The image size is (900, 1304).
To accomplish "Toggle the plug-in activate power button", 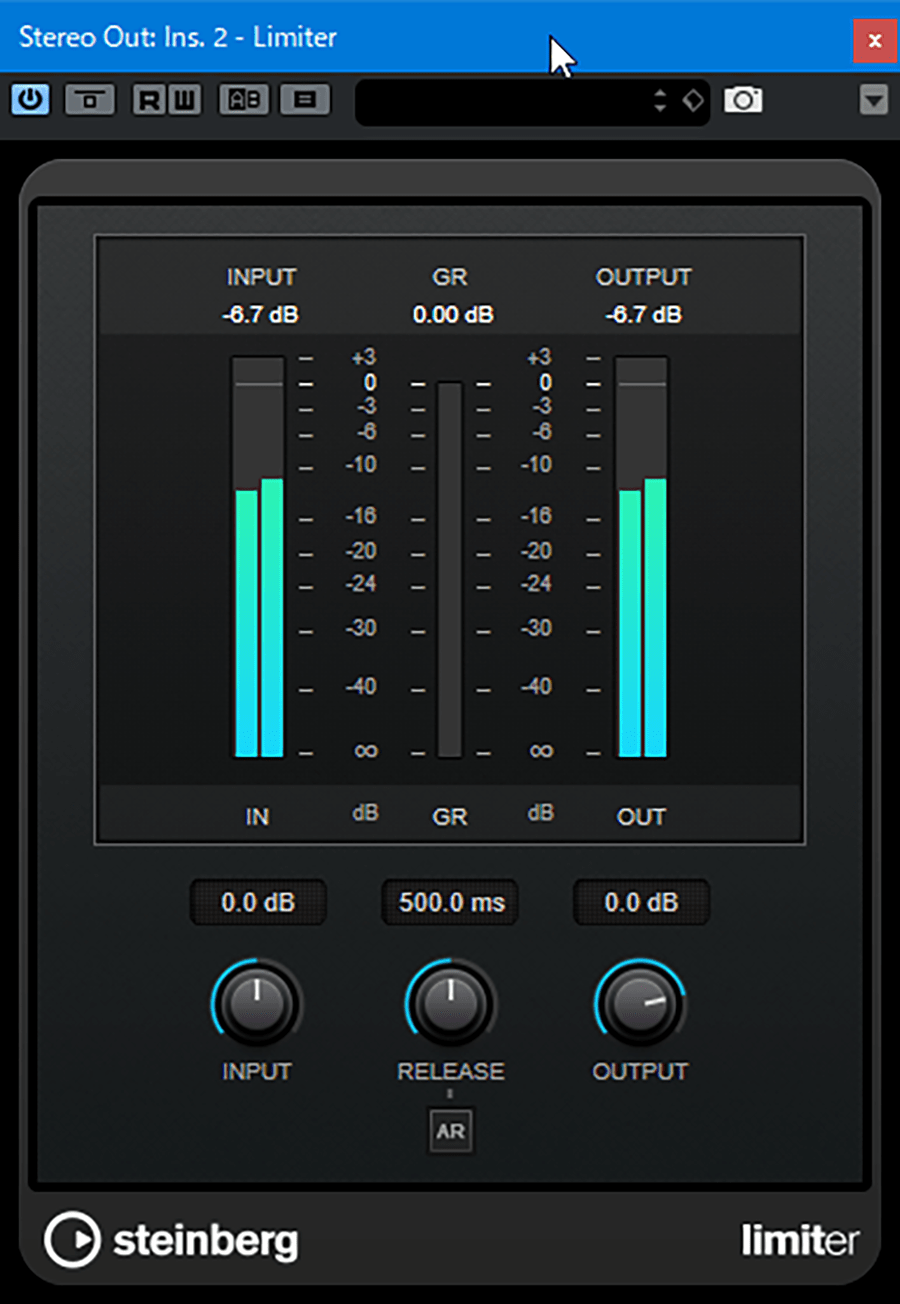I will point(31,100).
